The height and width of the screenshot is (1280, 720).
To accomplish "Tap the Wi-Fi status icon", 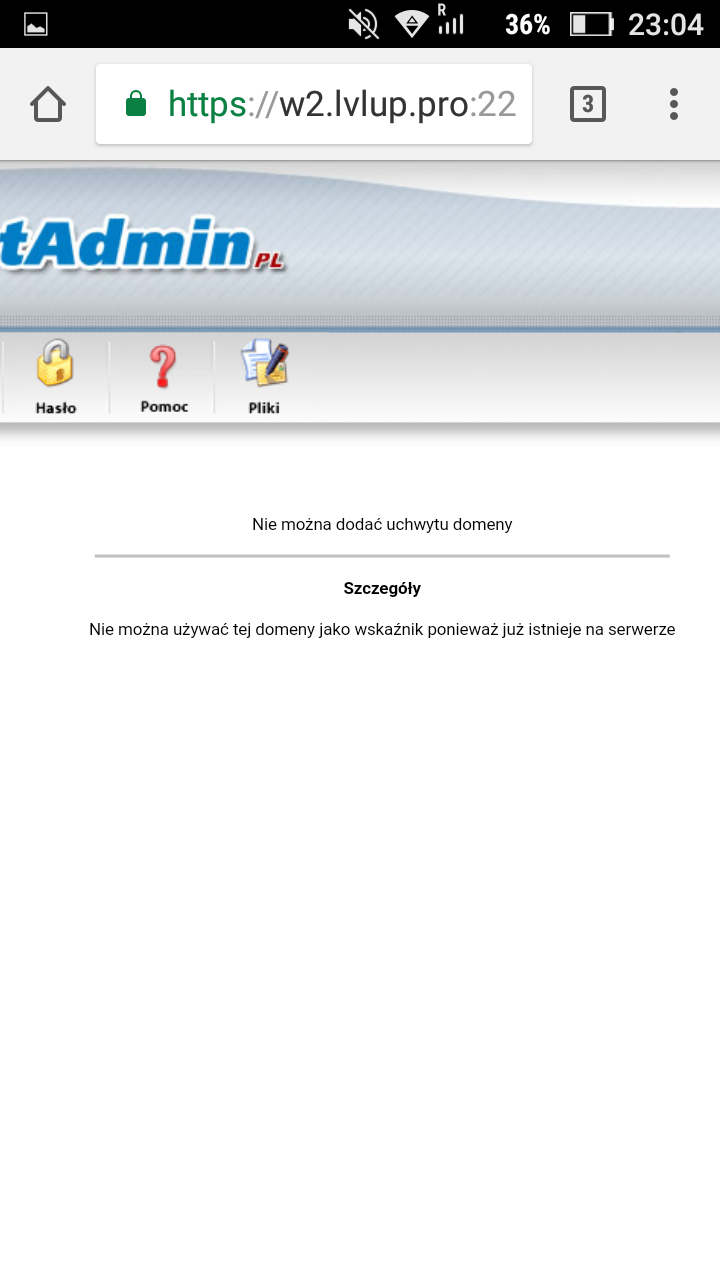I will pyautogui.click(x=411, y=24).
